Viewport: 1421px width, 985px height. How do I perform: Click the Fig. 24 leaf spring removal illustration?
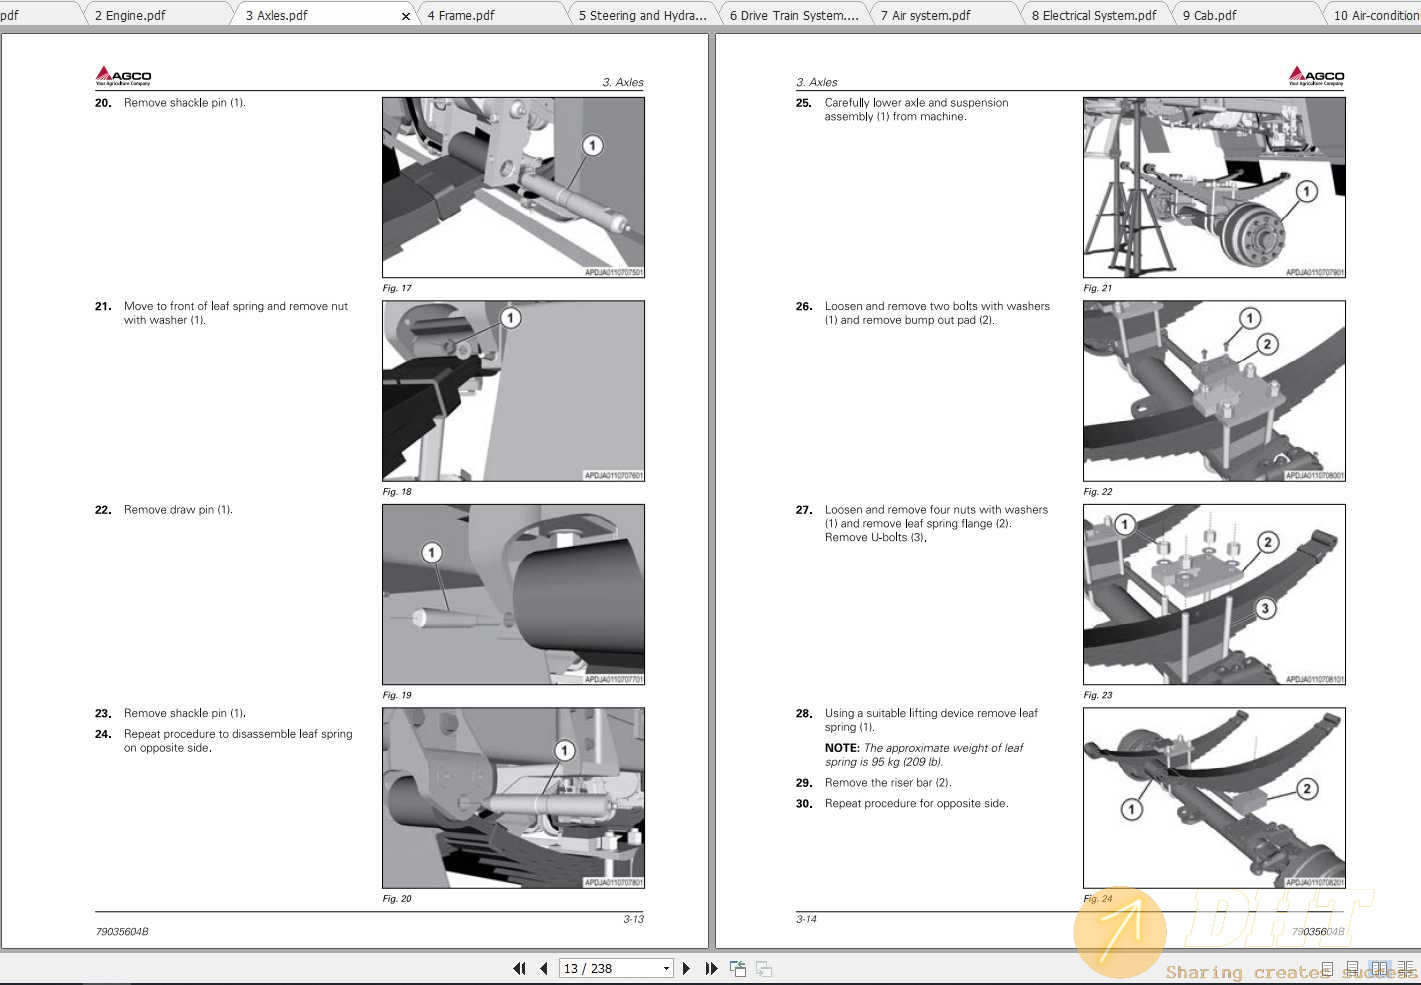(1214, 798)
